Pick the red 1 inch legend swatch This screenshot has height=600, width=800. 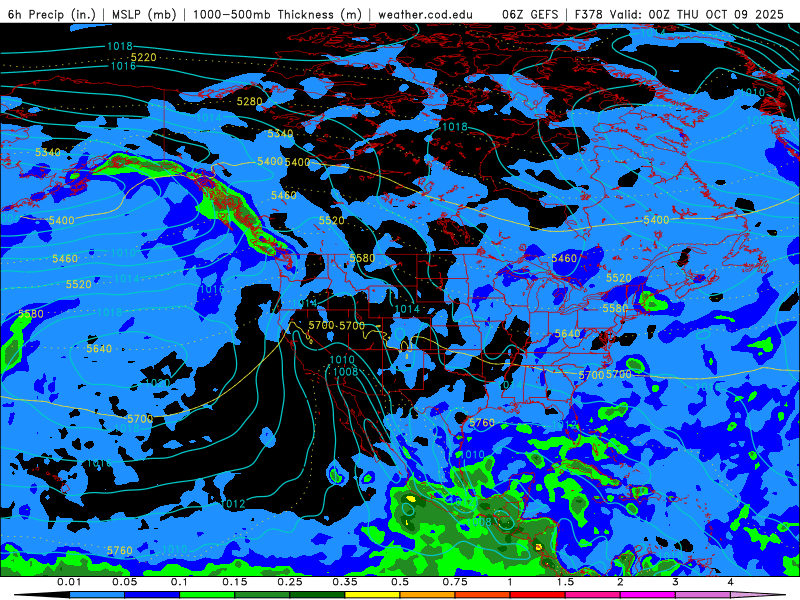[538, 595]
